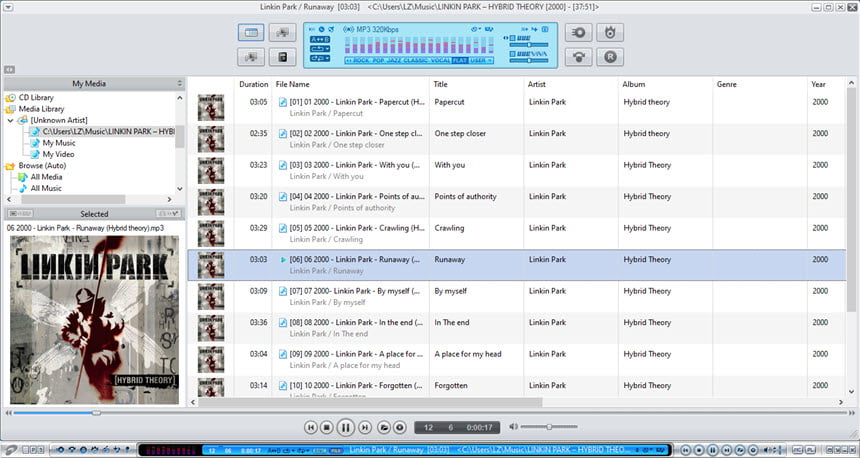This screenshot has width=860, height=458.
Task: Pause the song using large center Pause button
Action: pyautogui.click(x=346, y=427)
